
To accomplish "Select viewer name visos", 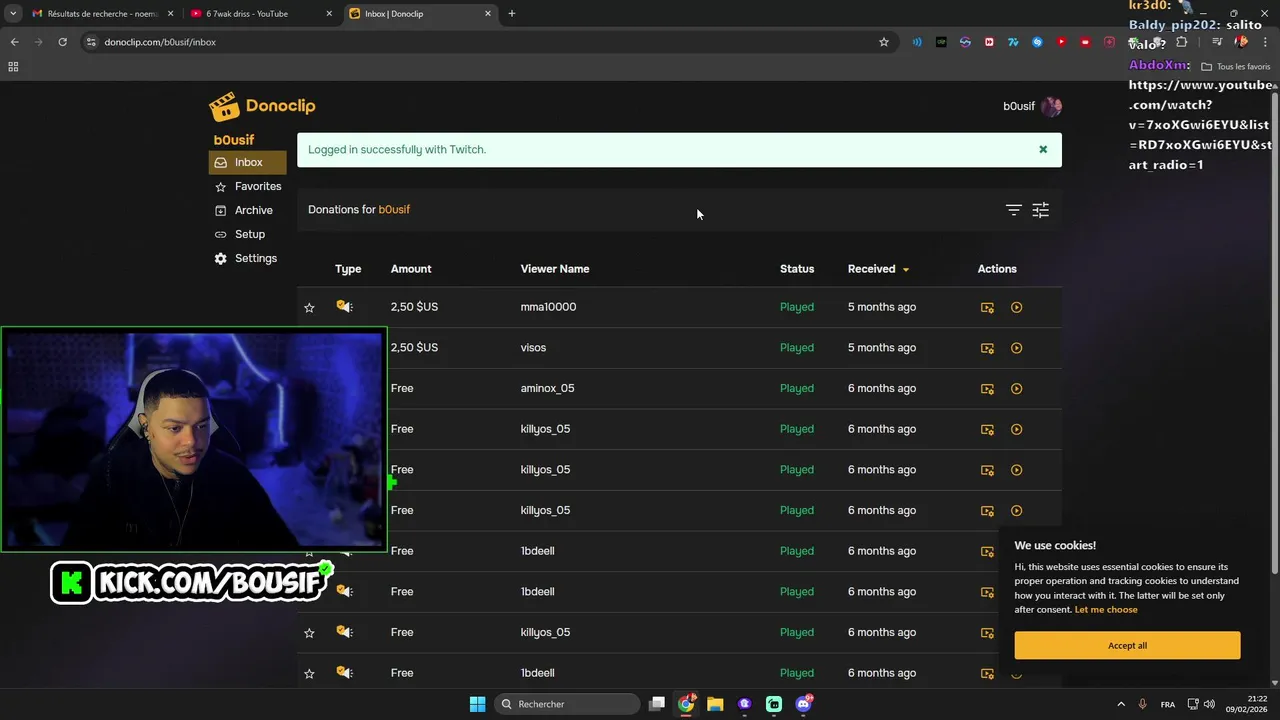I will [x=533, y=347].
